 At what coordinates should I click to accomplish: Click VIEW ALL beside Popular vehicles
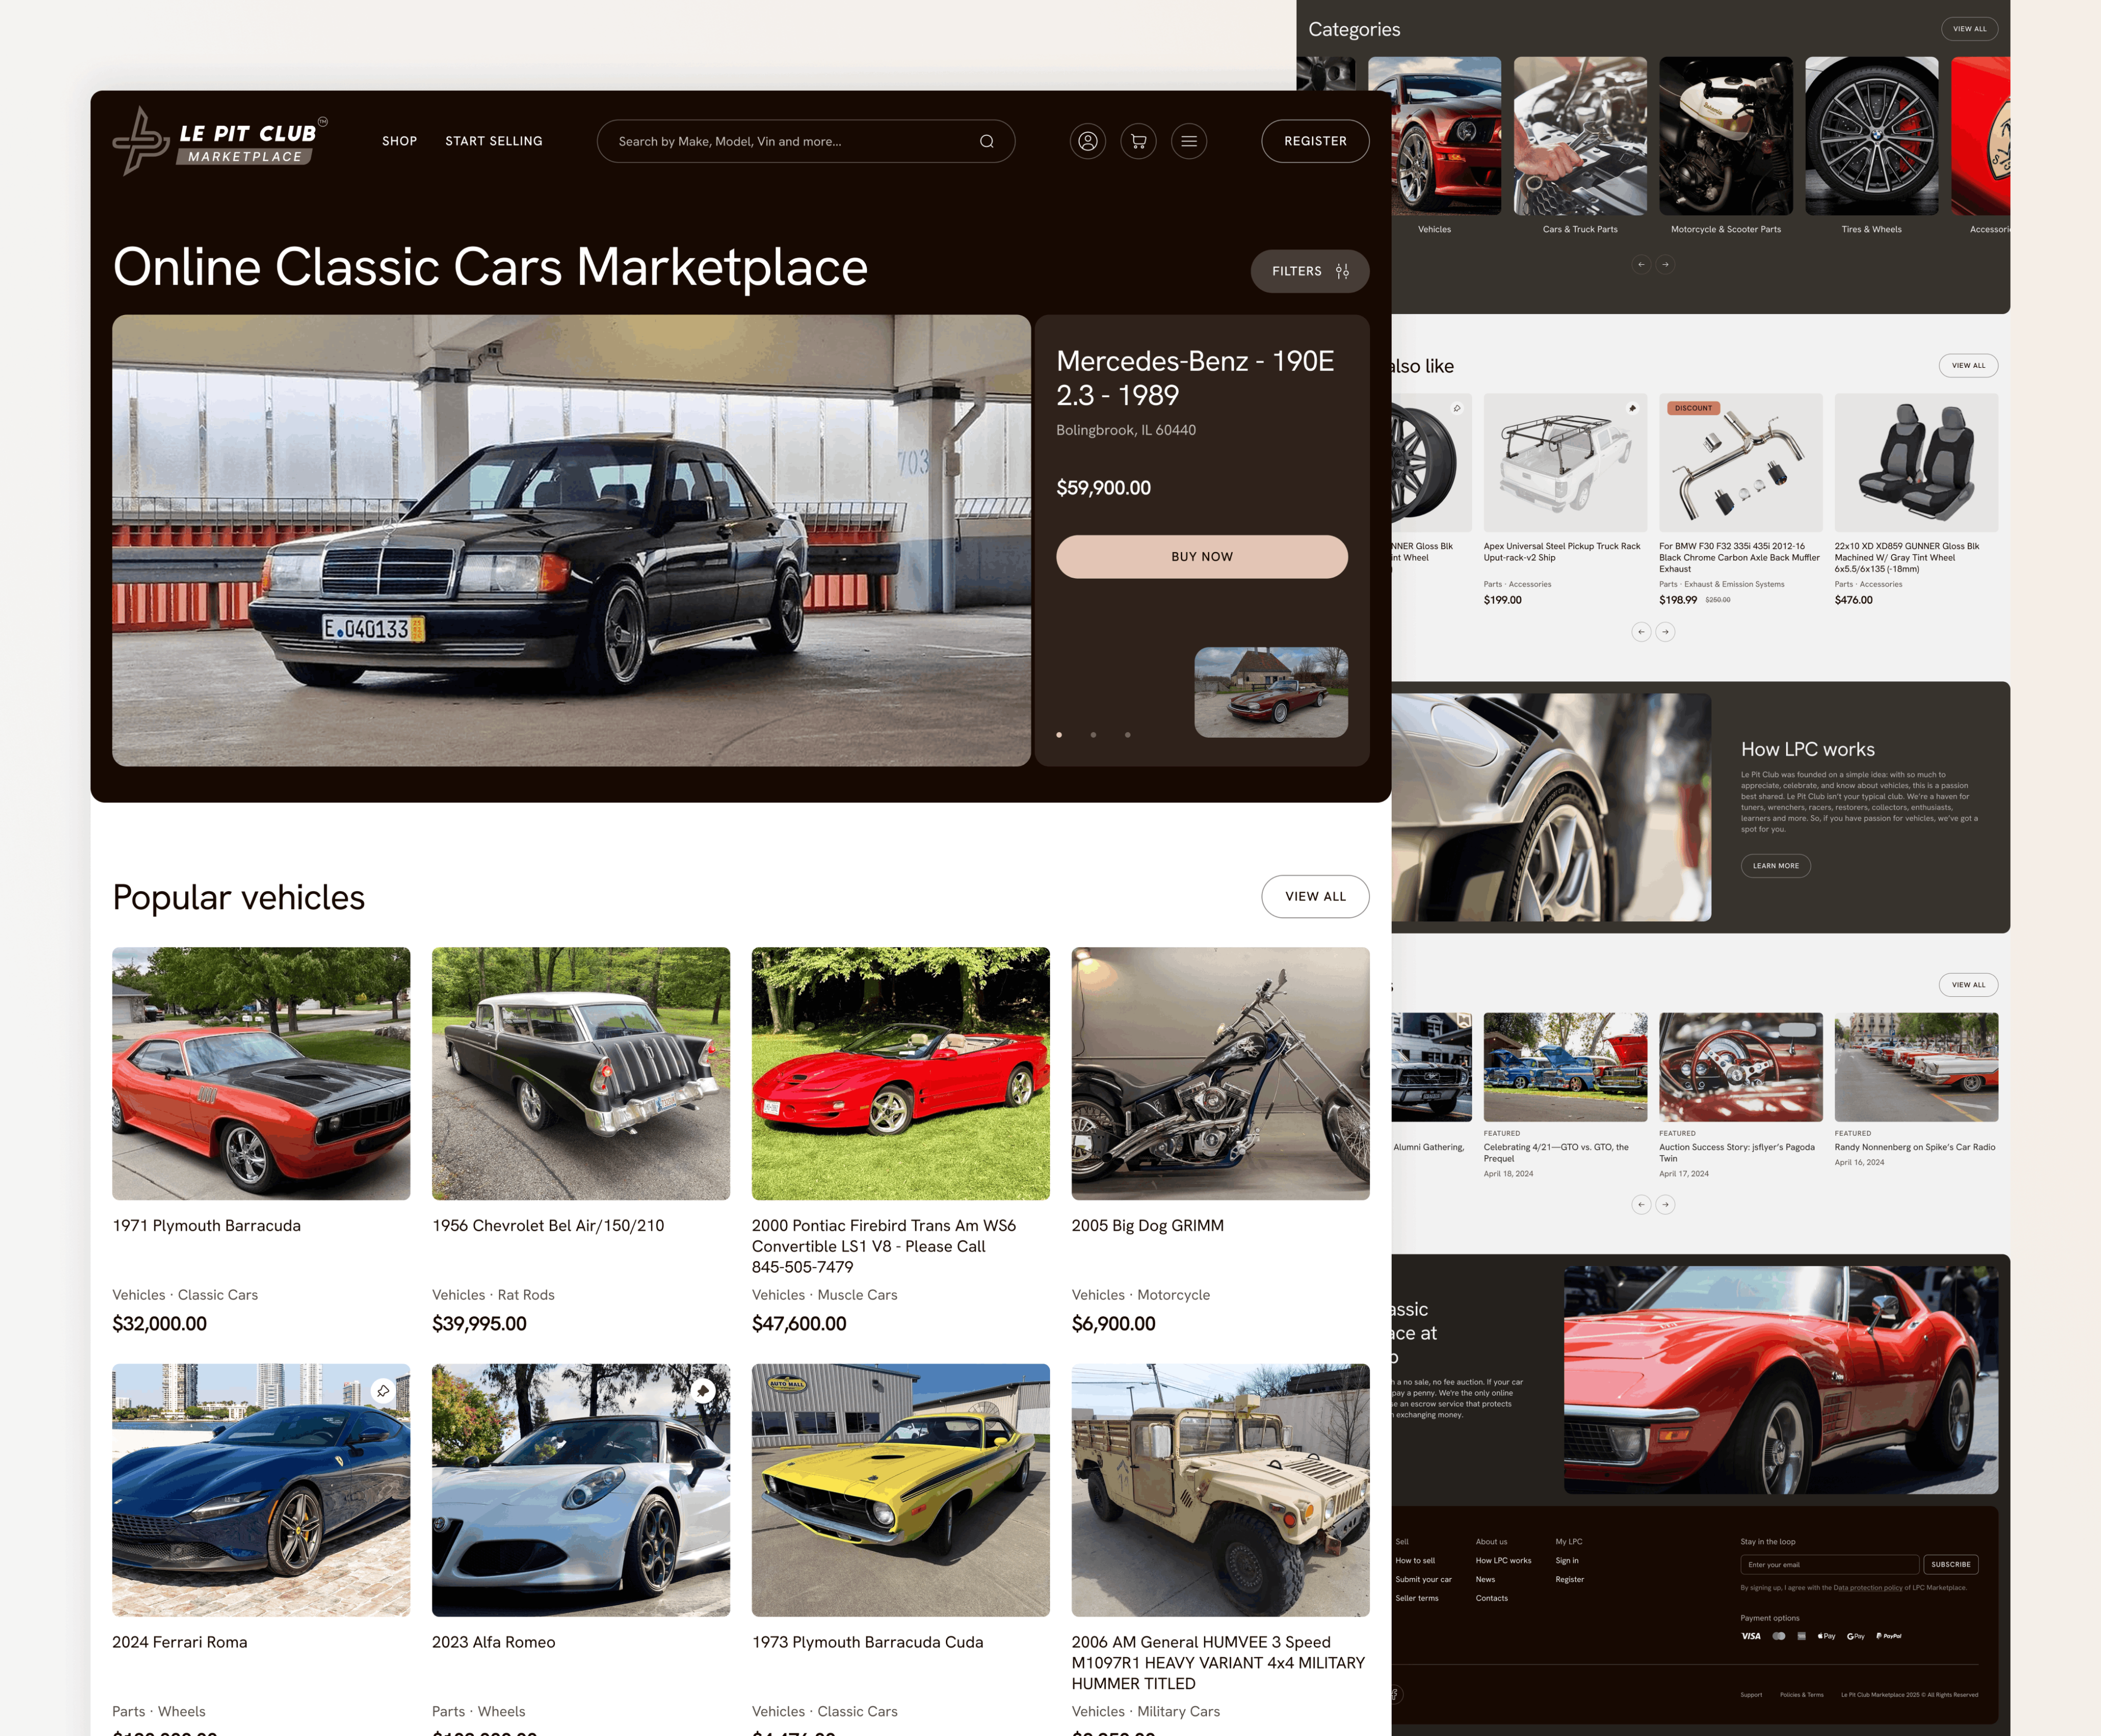[1315, 896]
